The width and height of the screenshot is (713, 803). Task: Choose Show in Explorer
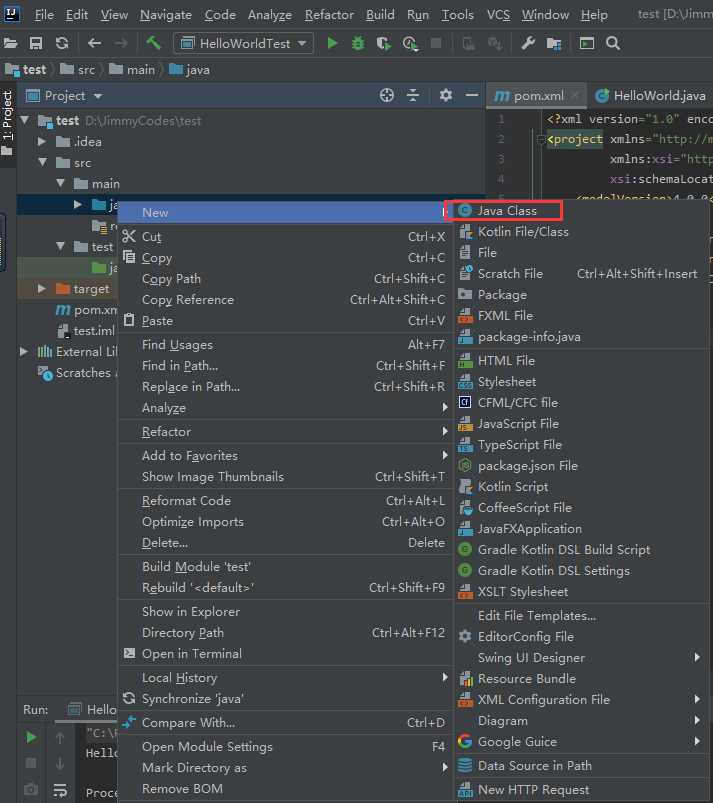(285, 612)
